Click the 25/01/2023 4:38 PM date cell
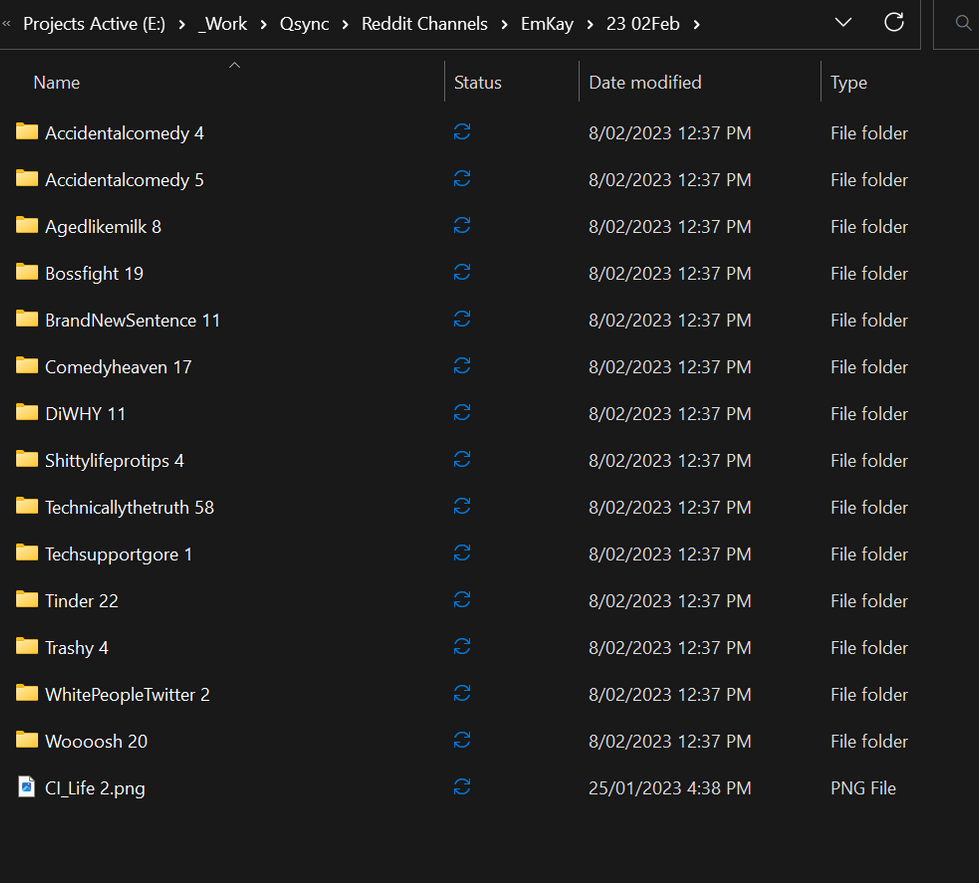Image resolution: width=979 pixels, height=883 pixels. pos(669,789)
